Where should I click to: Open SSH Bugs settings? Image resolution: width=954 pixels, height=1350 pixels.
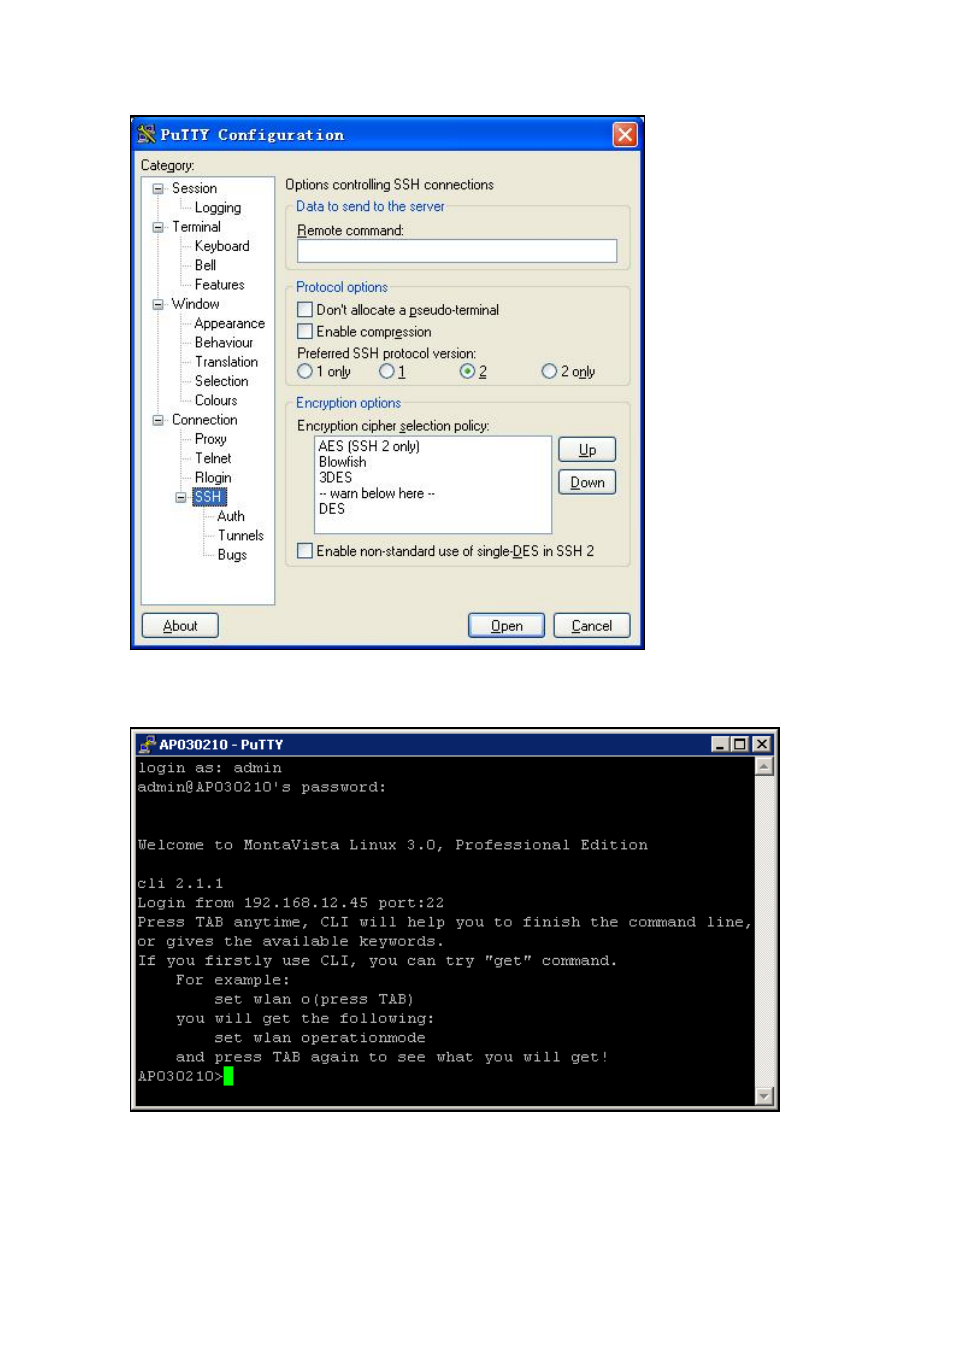(232, 555)
